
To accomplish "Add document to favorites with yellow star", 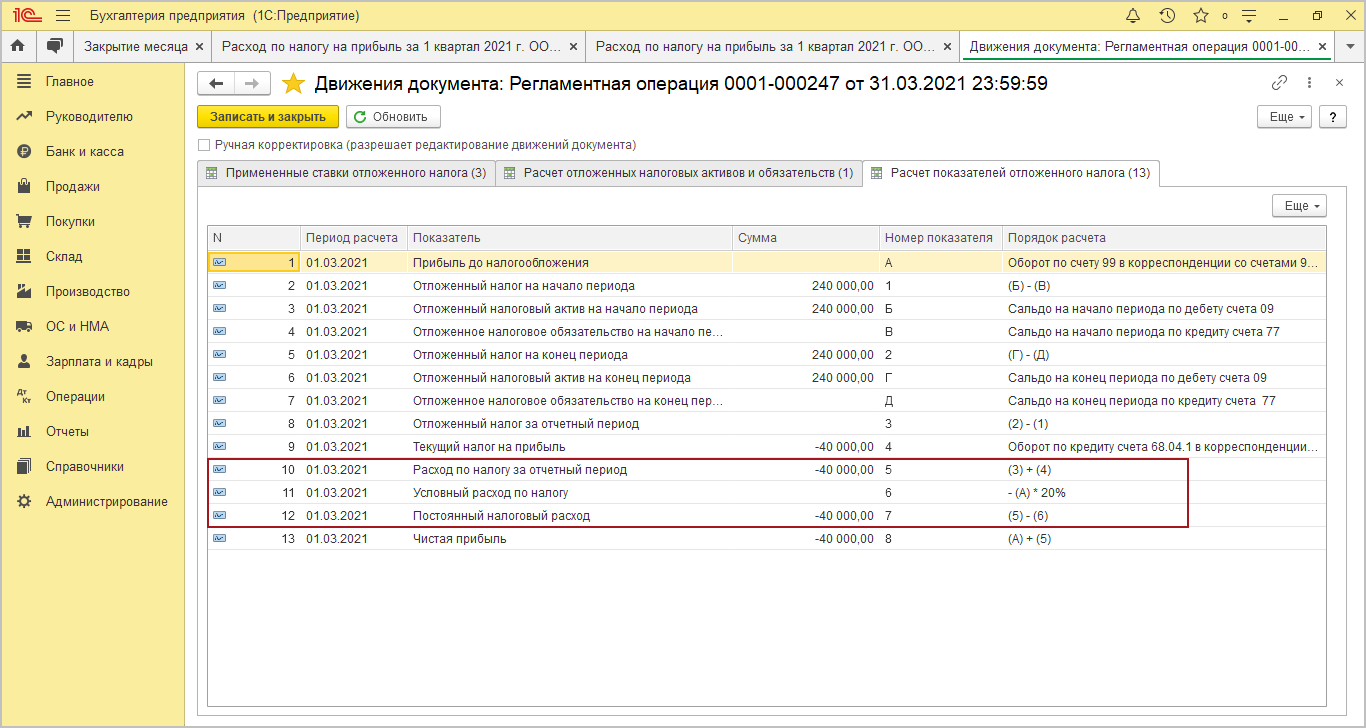I will [x=293, y=84].
